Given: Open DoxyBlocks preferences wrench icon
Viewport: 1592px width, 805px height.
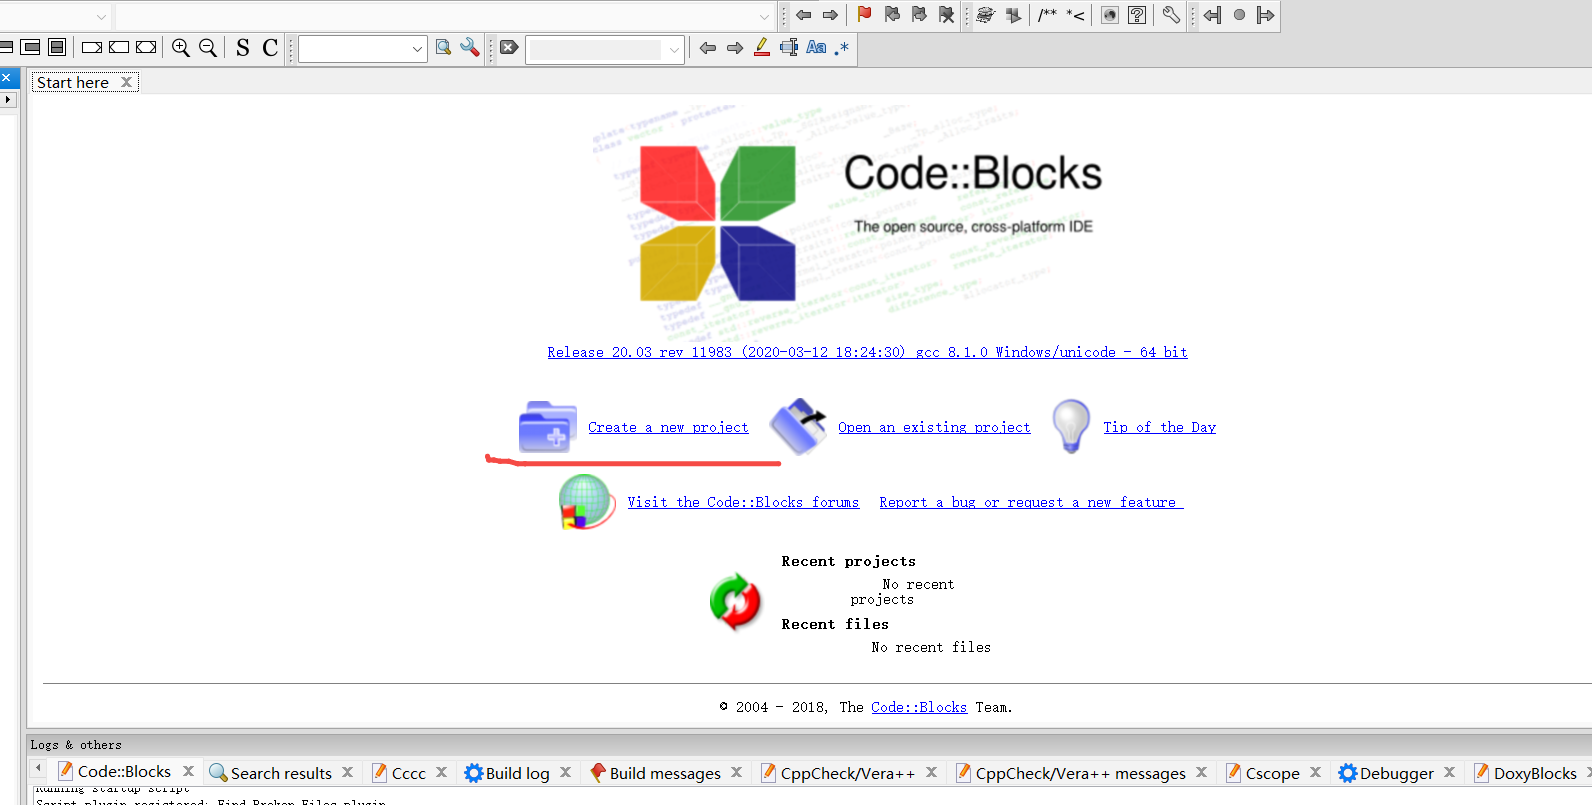Looking at the screenshot, I should point(1171,15).
